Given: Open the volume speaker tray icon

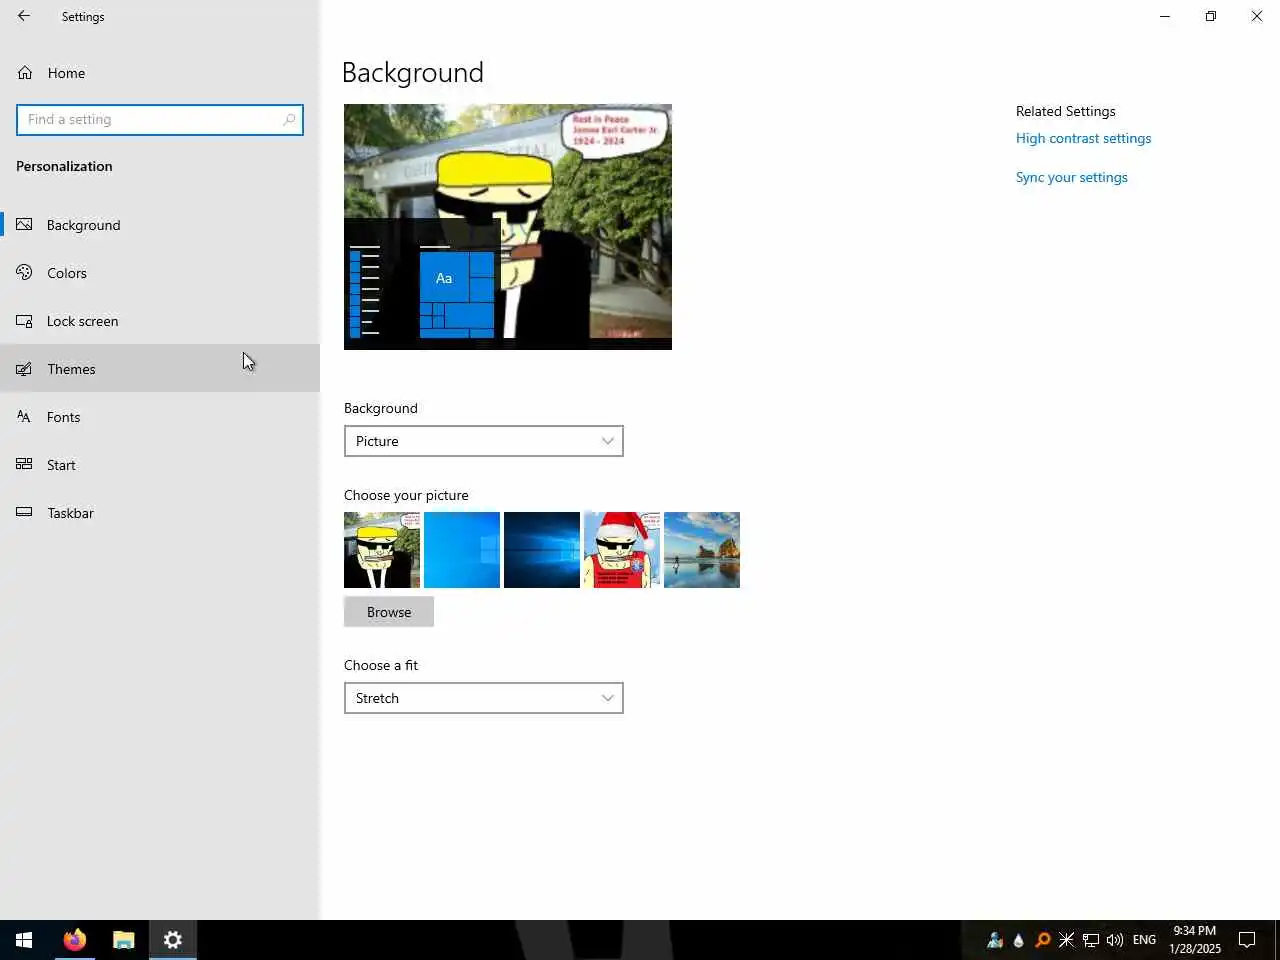Looking at the screenshot, I should pyautogui.click(x=1115, y=940).
